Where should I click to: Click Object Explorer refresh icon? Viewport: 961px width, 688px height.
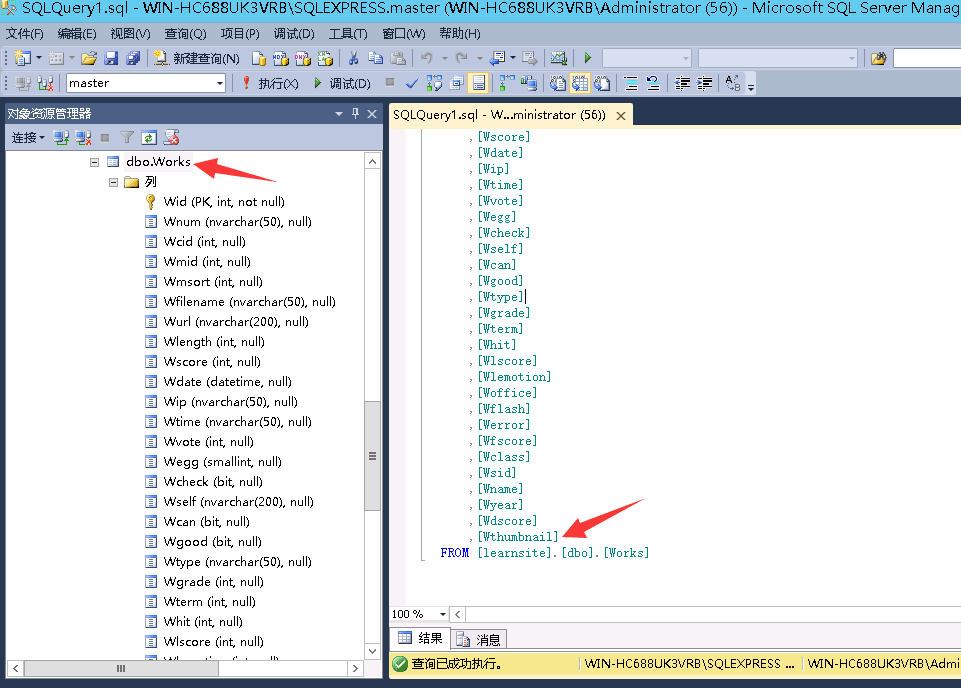click(x=149, y=138)
